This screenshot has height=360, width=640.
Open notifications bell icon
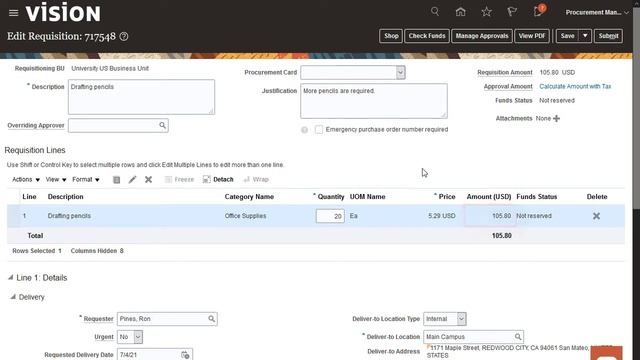pos(538,11)
